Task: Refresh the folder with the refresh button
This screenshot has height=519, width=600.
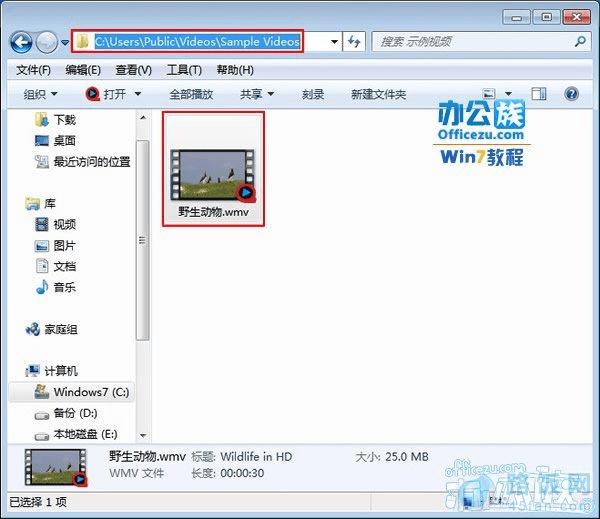Action: 354,41
